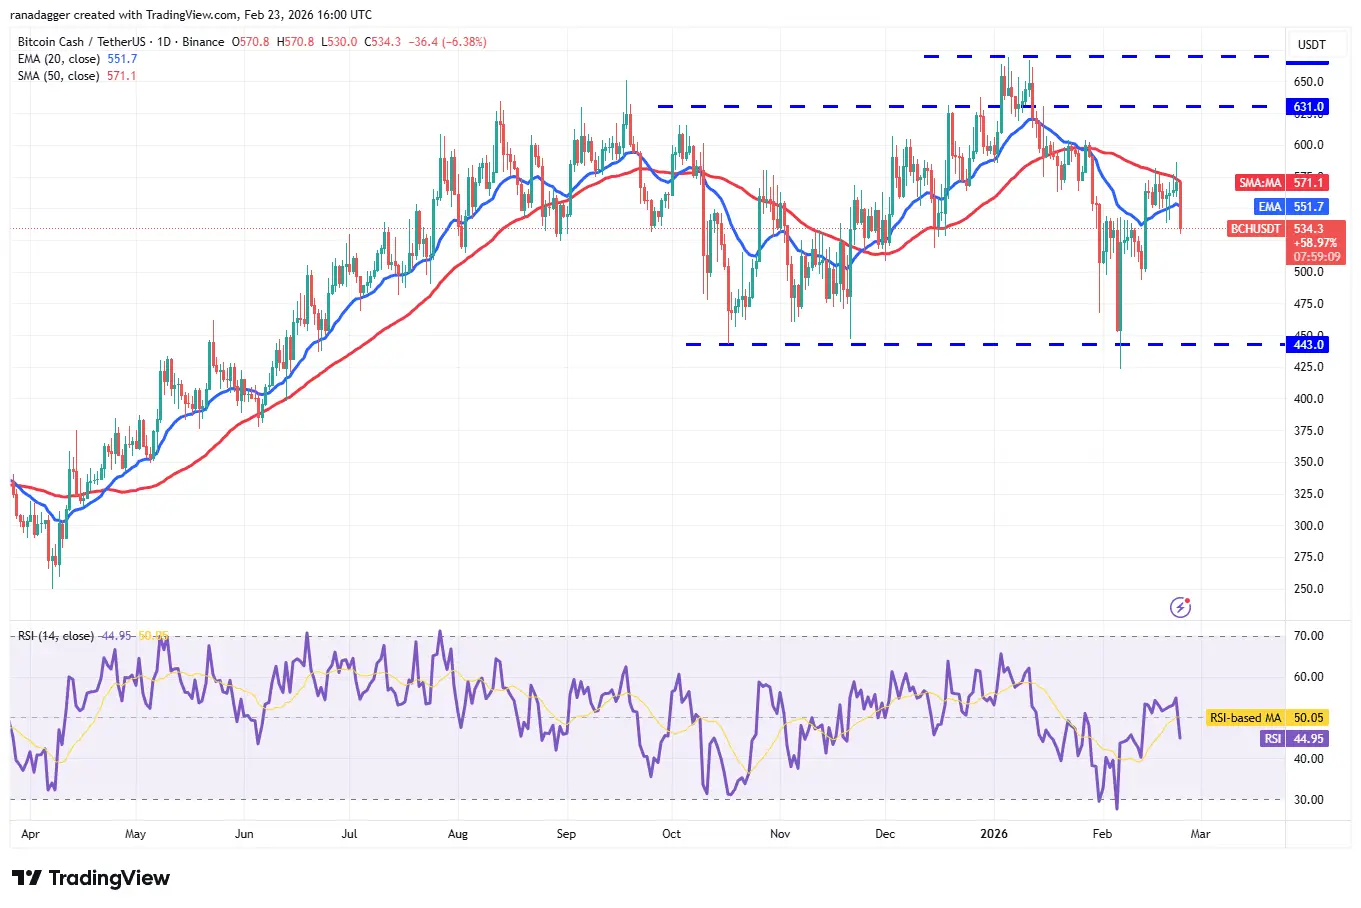
Task: Click the Aug month label on time axis
Action: [x=457, y=834]
